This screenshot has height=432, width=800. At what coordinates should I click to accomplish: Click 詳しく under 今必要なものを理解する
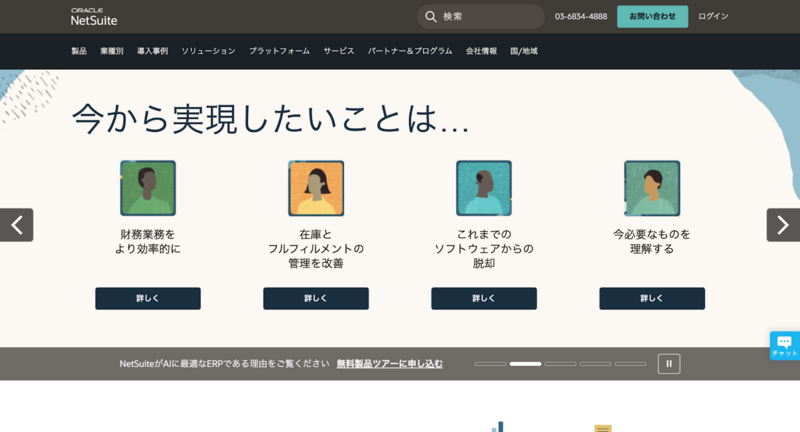[652, 298]
